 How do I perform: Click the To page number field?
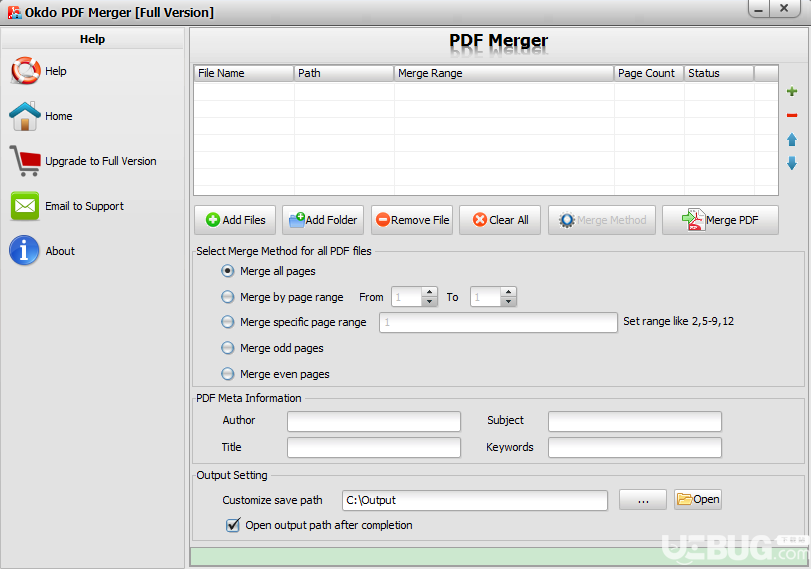click(485, 297)
